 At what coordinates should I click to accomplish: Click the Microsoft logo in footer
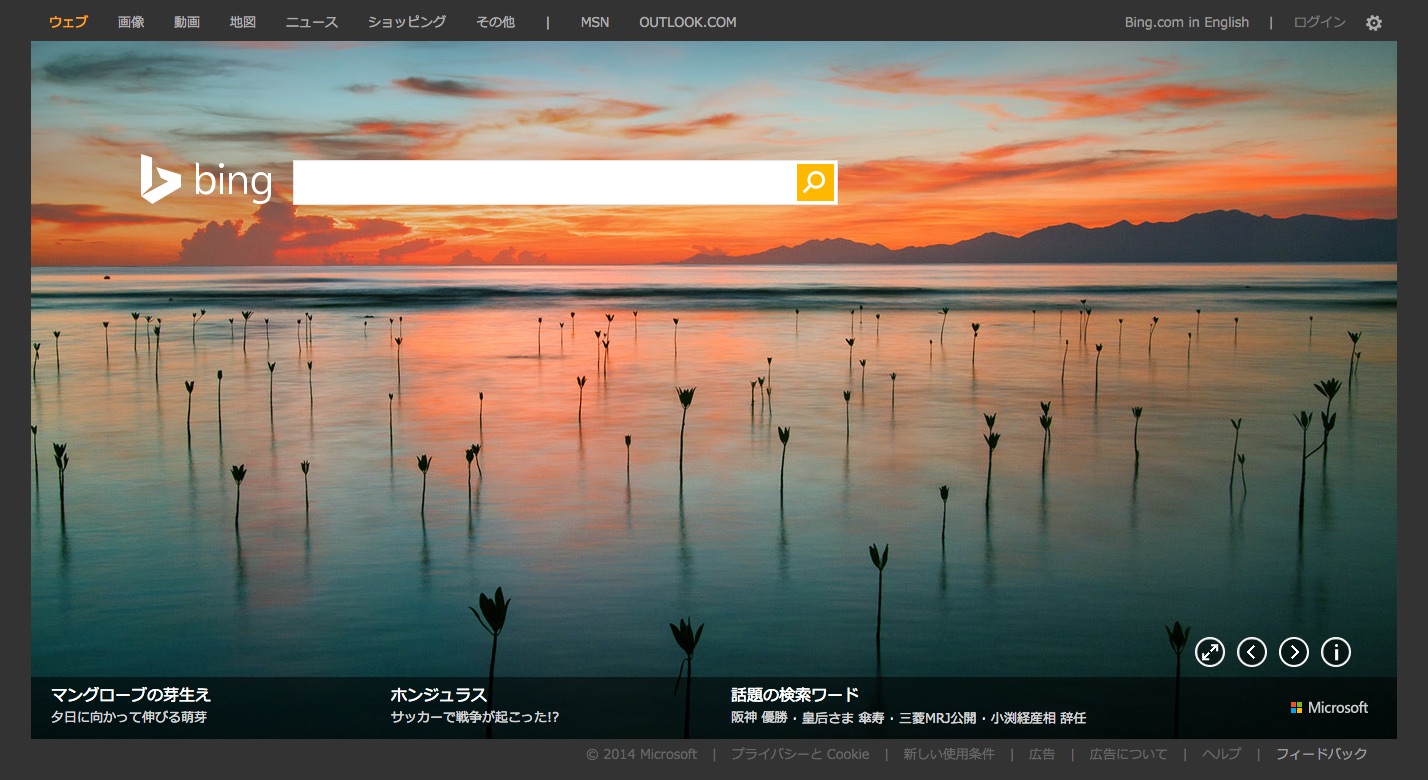[1329, 707]
